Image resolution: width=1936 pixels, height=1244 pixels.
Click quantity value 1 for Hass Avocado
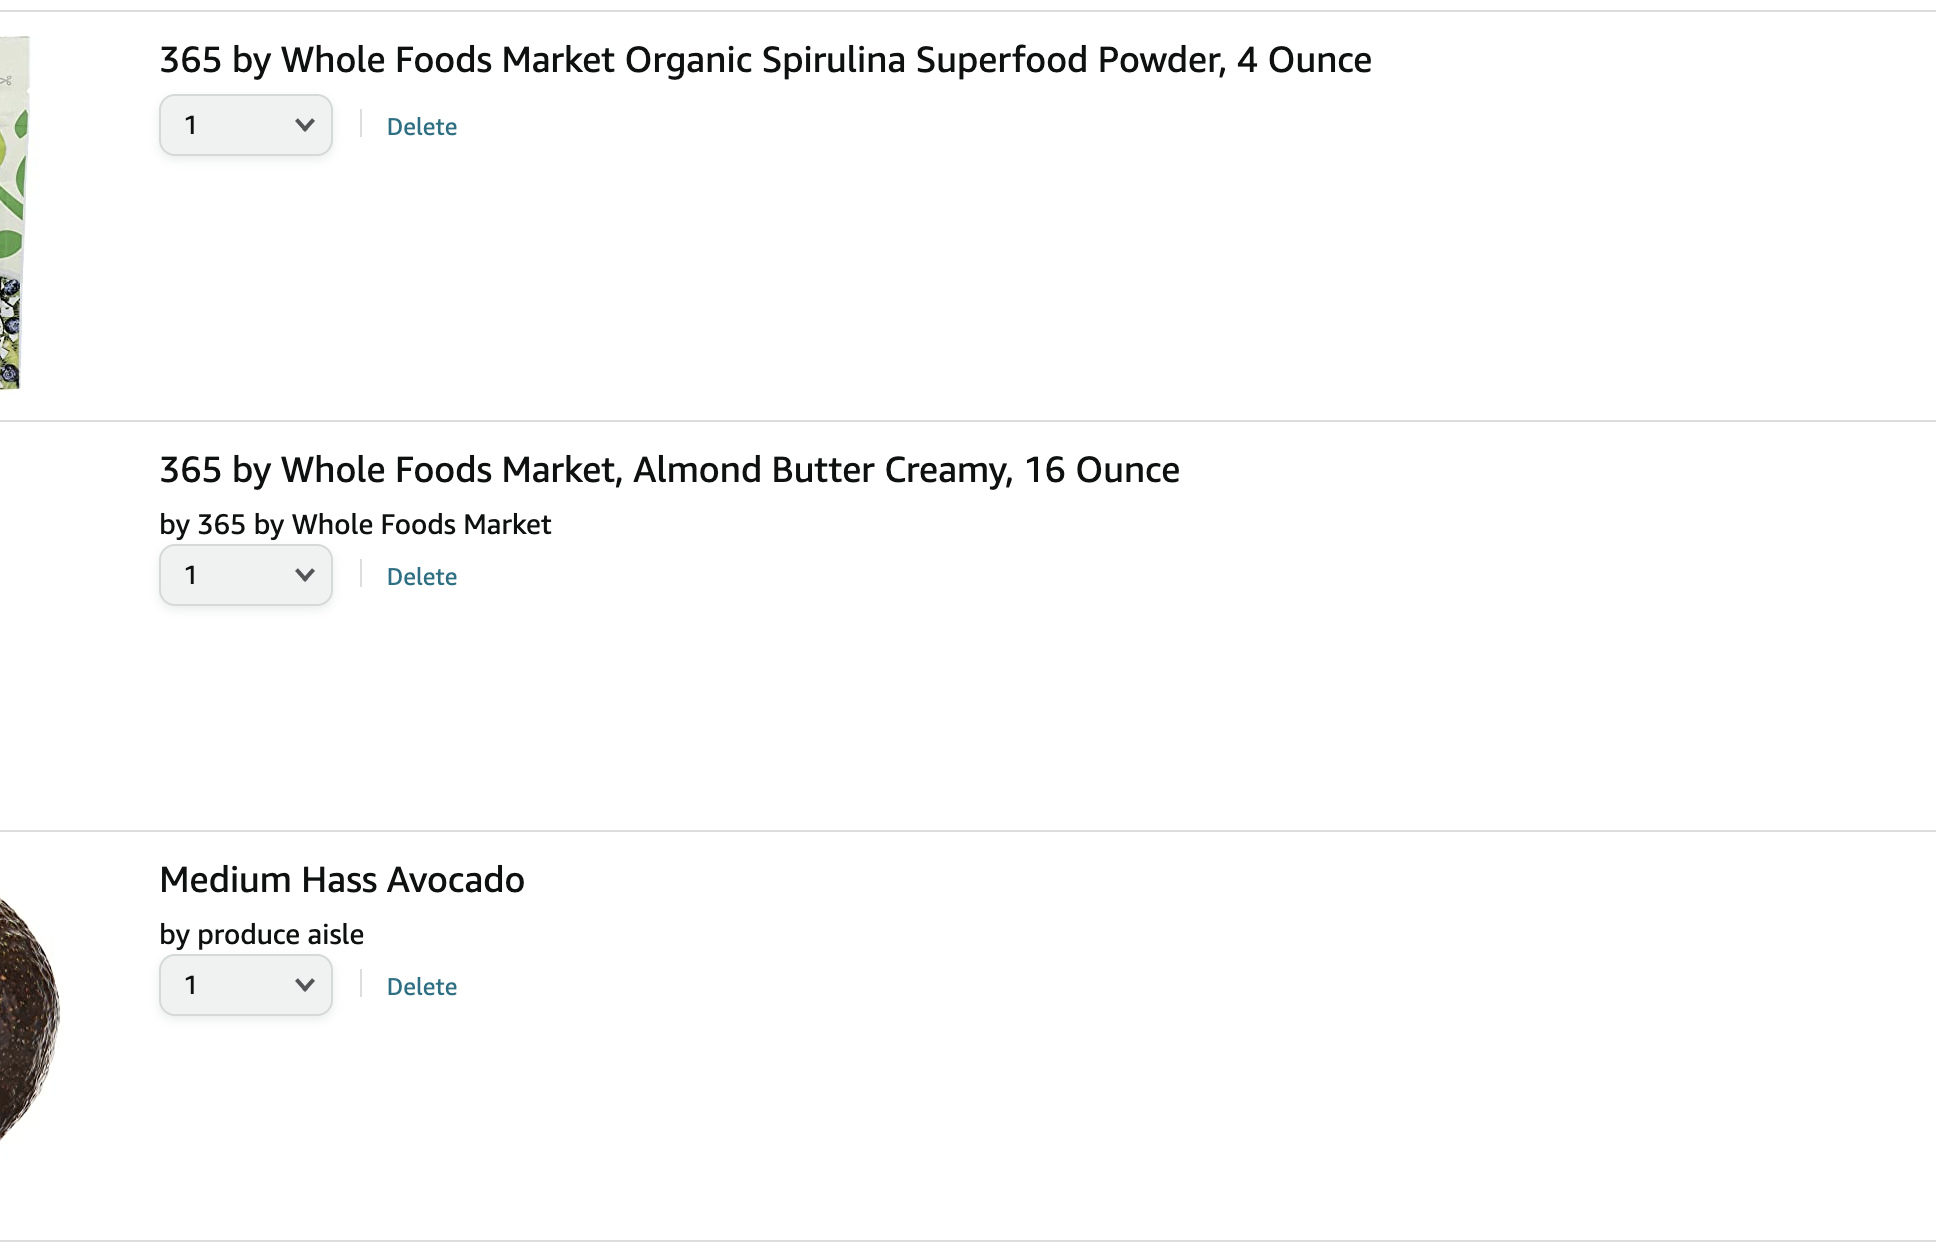190,985
